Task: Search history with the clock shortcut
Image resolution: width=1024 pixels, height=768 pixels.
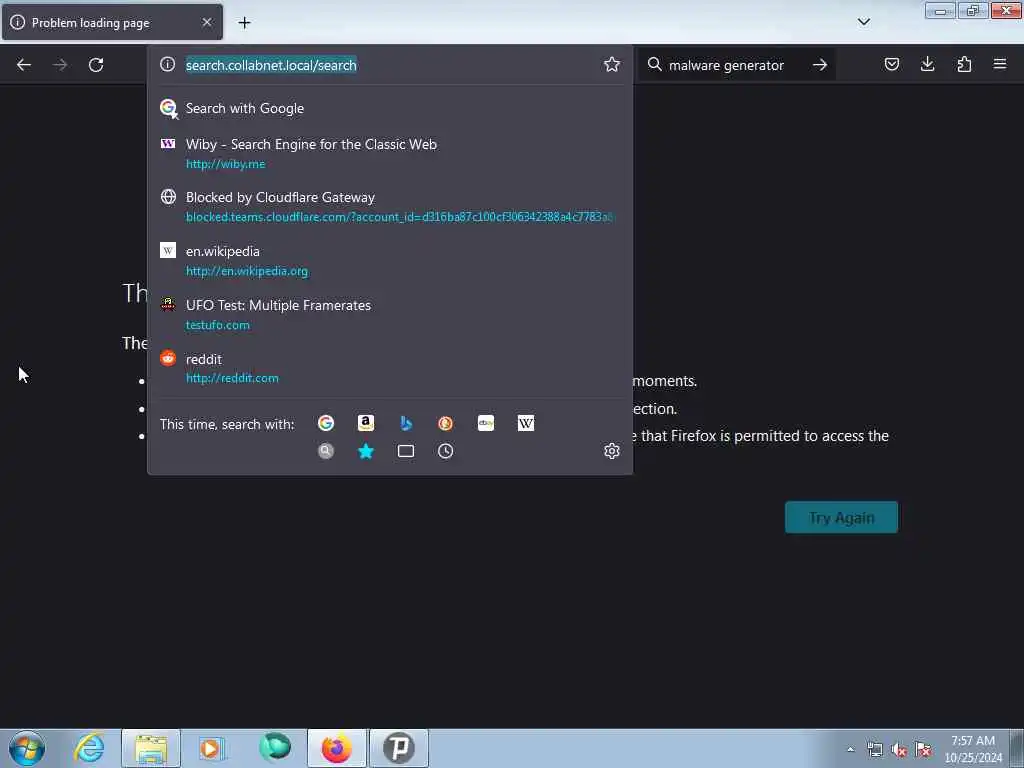Action: (x=445, y=451)
